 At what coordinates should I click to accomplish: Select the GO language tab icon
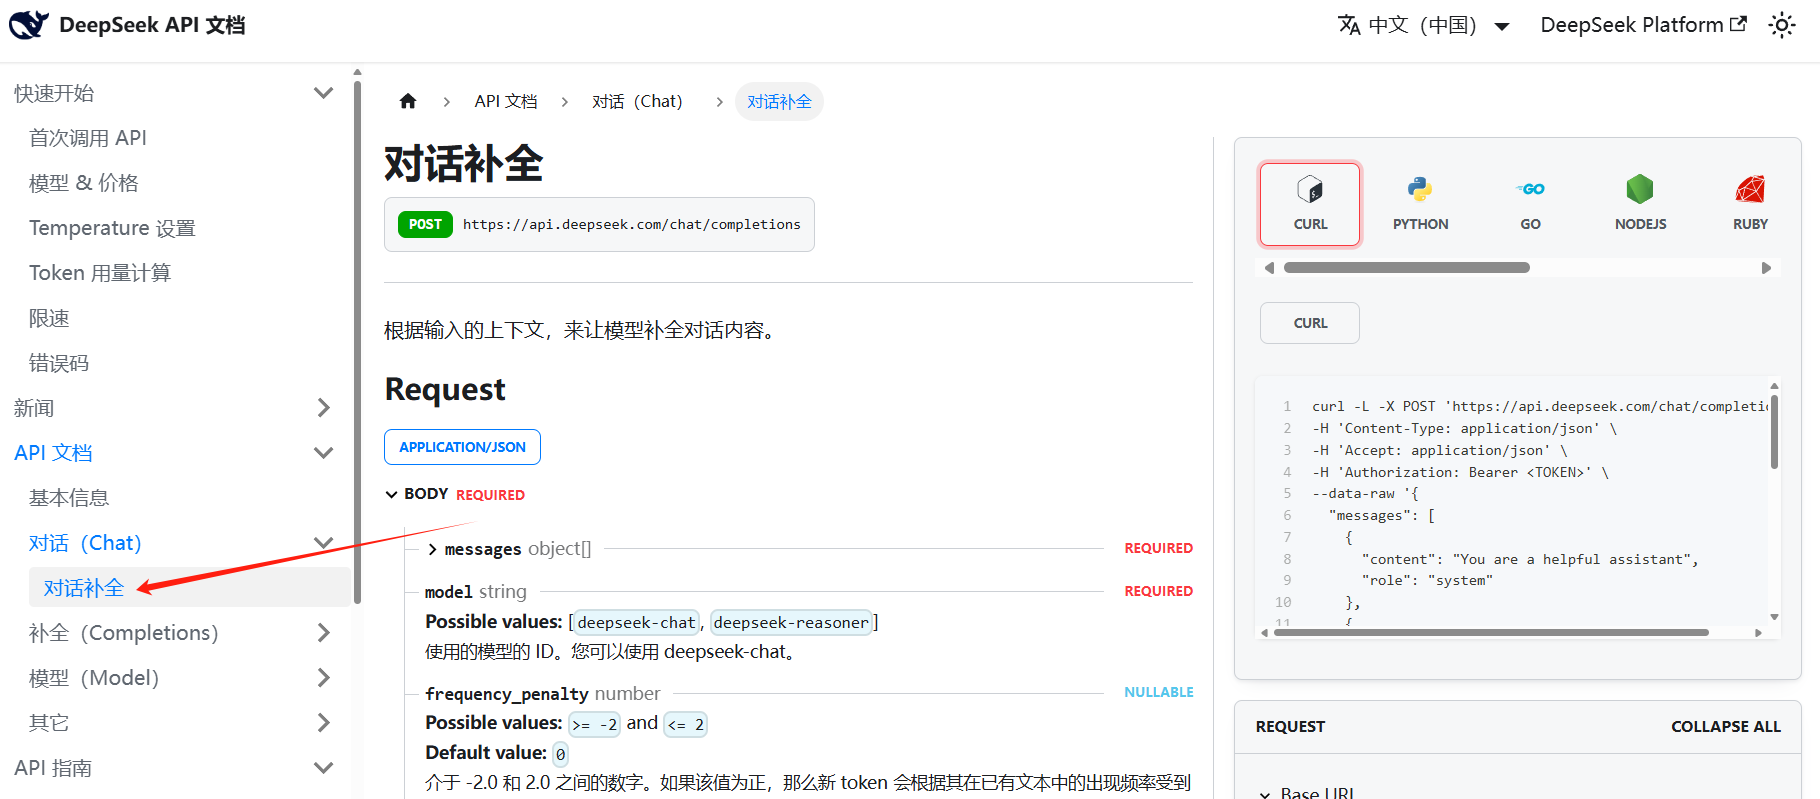pos(1530,203)
